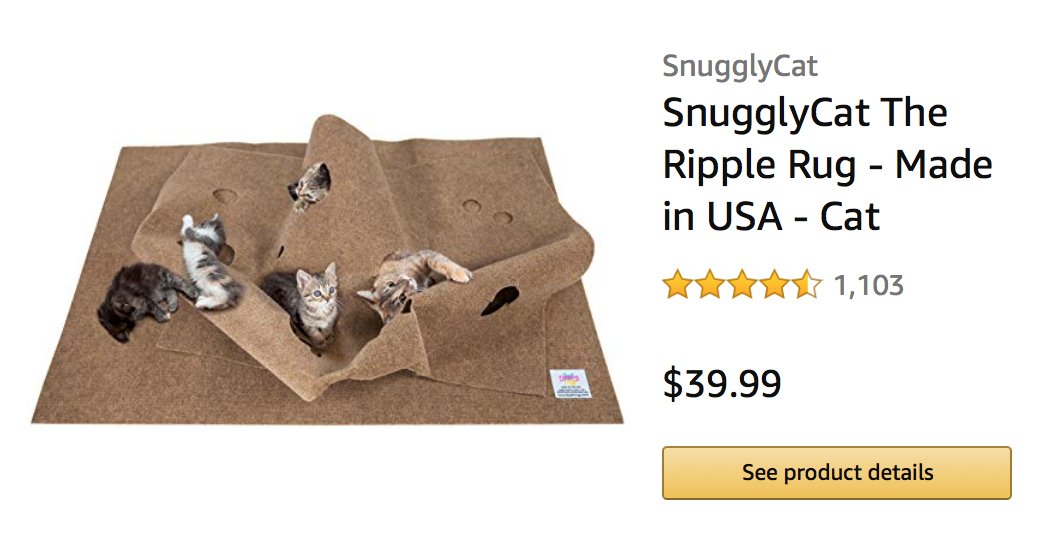The height and width of the screenshot is (552, 1052).
Task: Click the half-filled fifth rating star
Action: tap(806, 285)
